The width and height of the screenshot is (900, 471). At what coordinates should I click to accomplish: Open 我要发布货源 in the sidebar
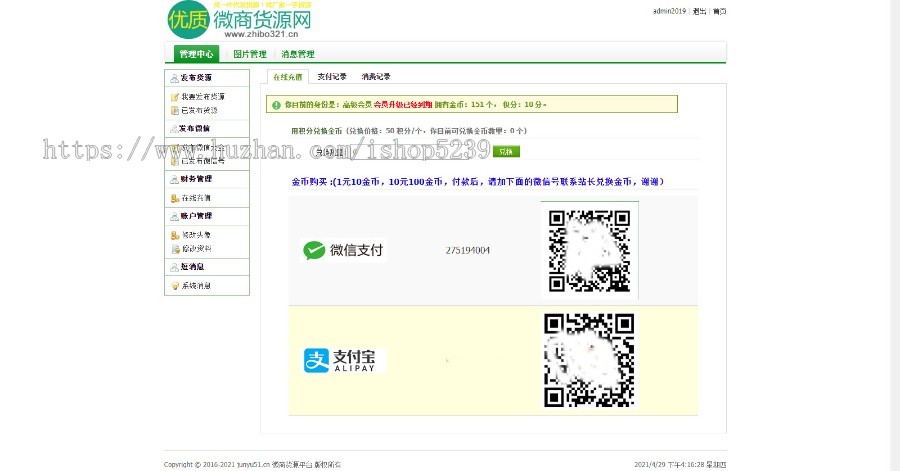point(203,96)
